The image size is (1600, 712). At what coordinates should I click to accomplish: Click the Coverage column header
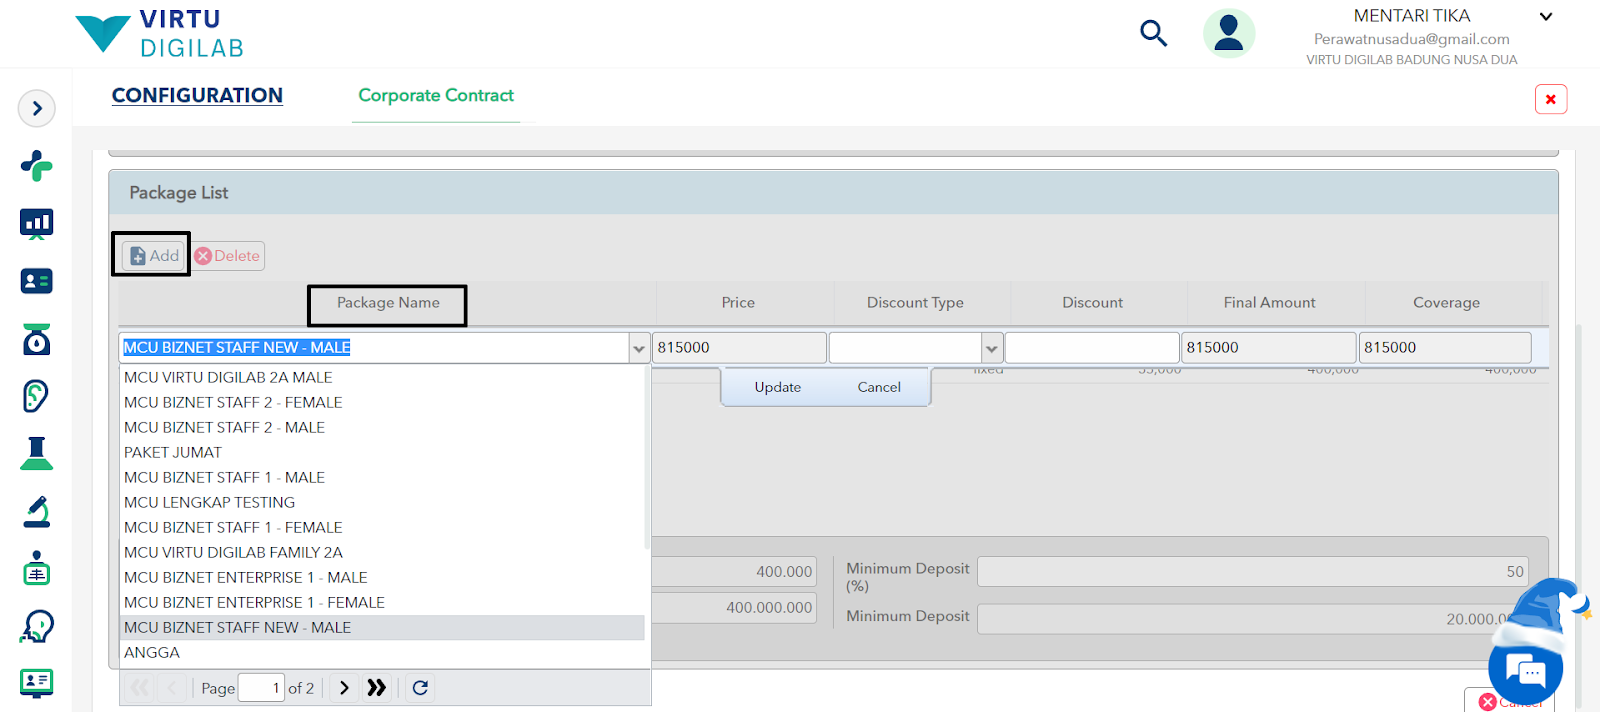[1446, 303]
